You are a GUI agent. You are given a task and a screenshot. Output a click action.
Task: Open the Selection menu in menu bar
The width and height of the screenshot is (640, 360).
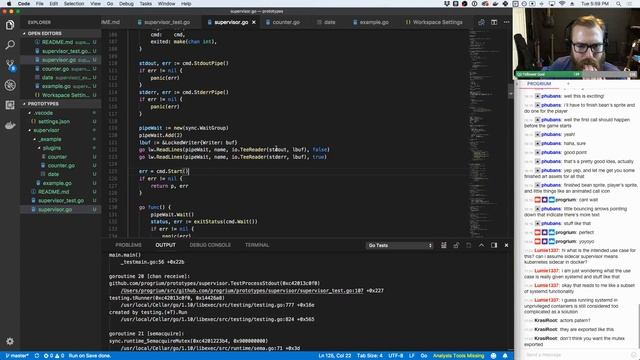click(74, 3)
